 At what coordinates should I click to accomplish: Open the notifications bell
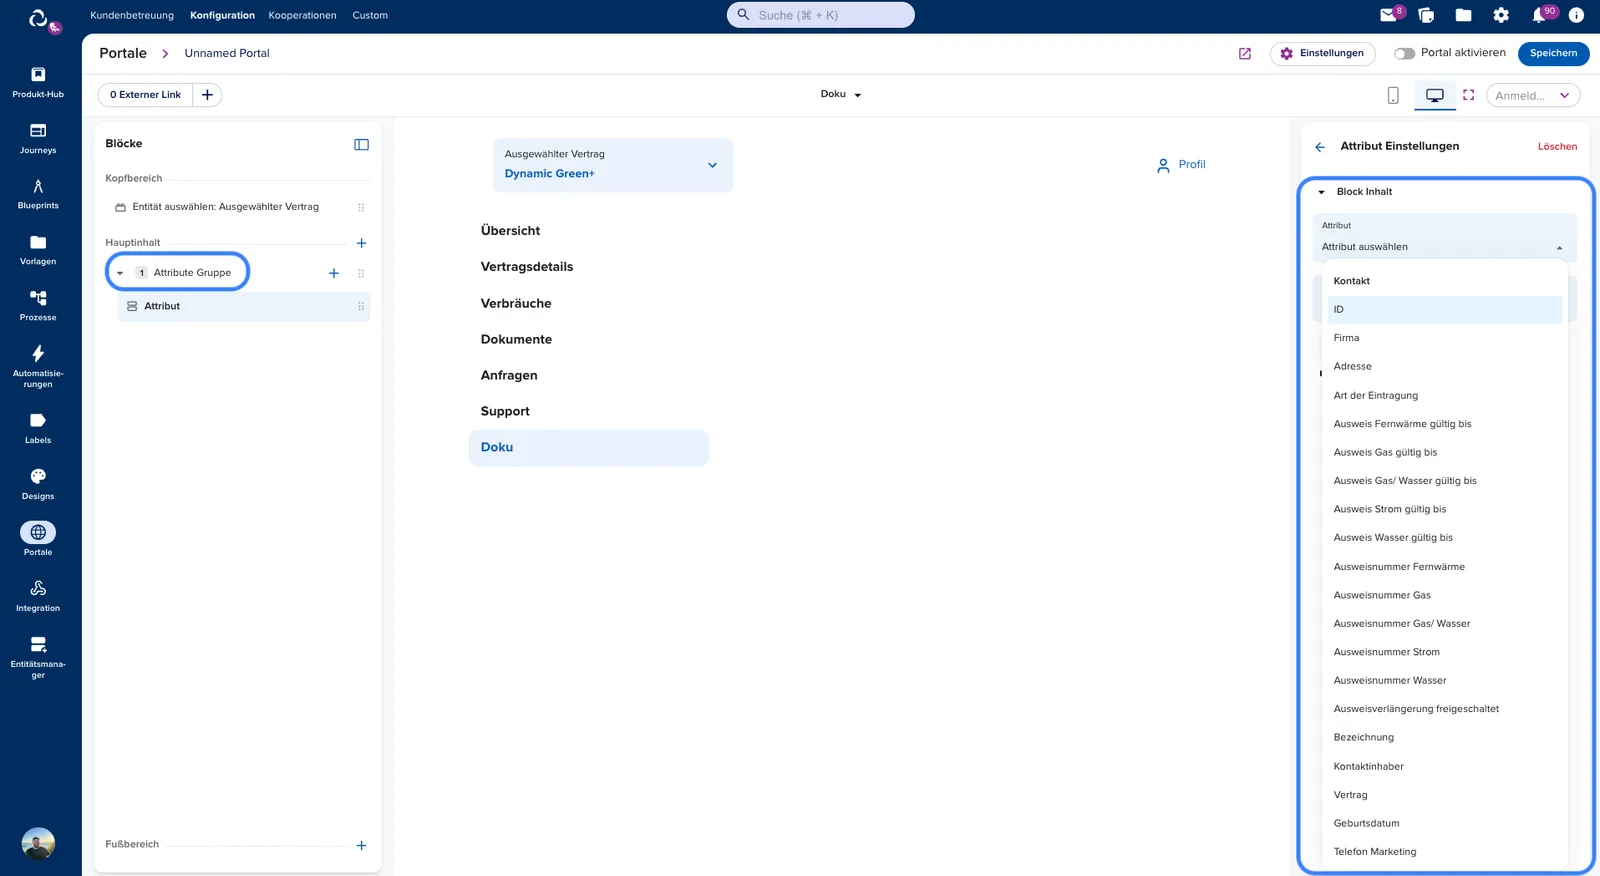[1539, 15]
